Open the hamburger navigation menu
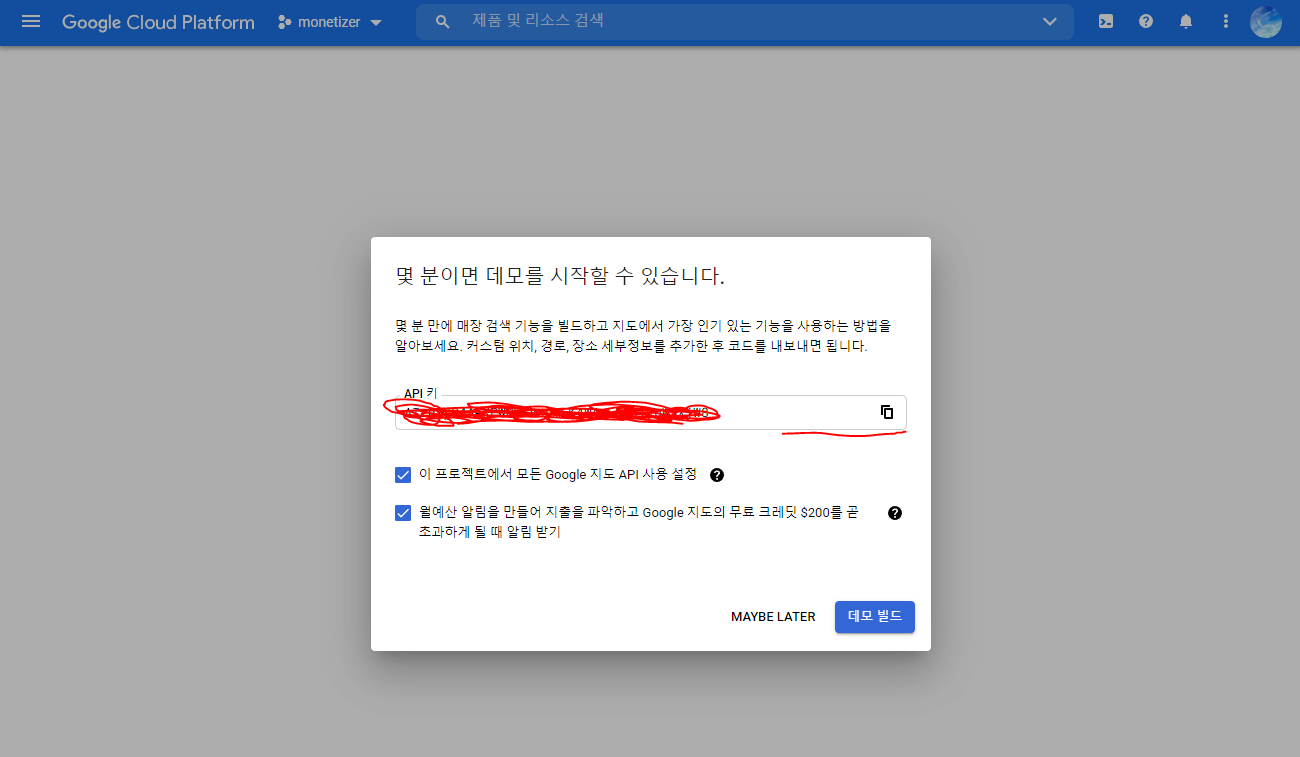 pos(31,21)
